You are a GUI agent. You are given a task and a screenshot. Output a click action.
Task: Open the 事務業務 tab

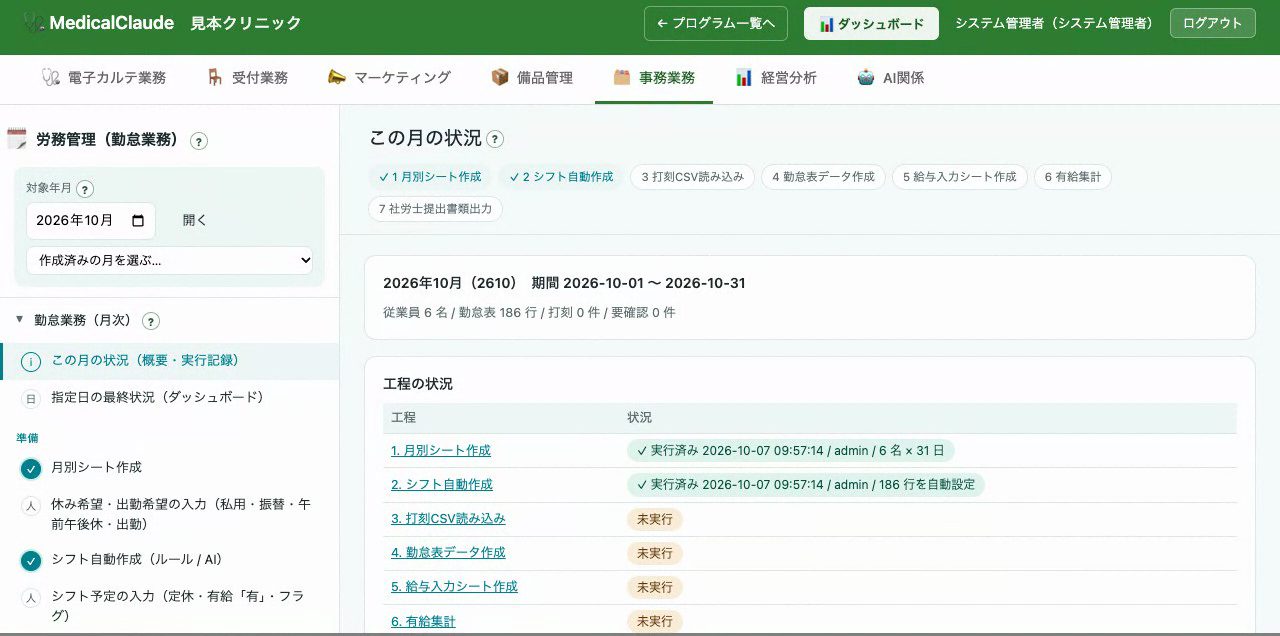pyautogui.click(x=654, y=78)
